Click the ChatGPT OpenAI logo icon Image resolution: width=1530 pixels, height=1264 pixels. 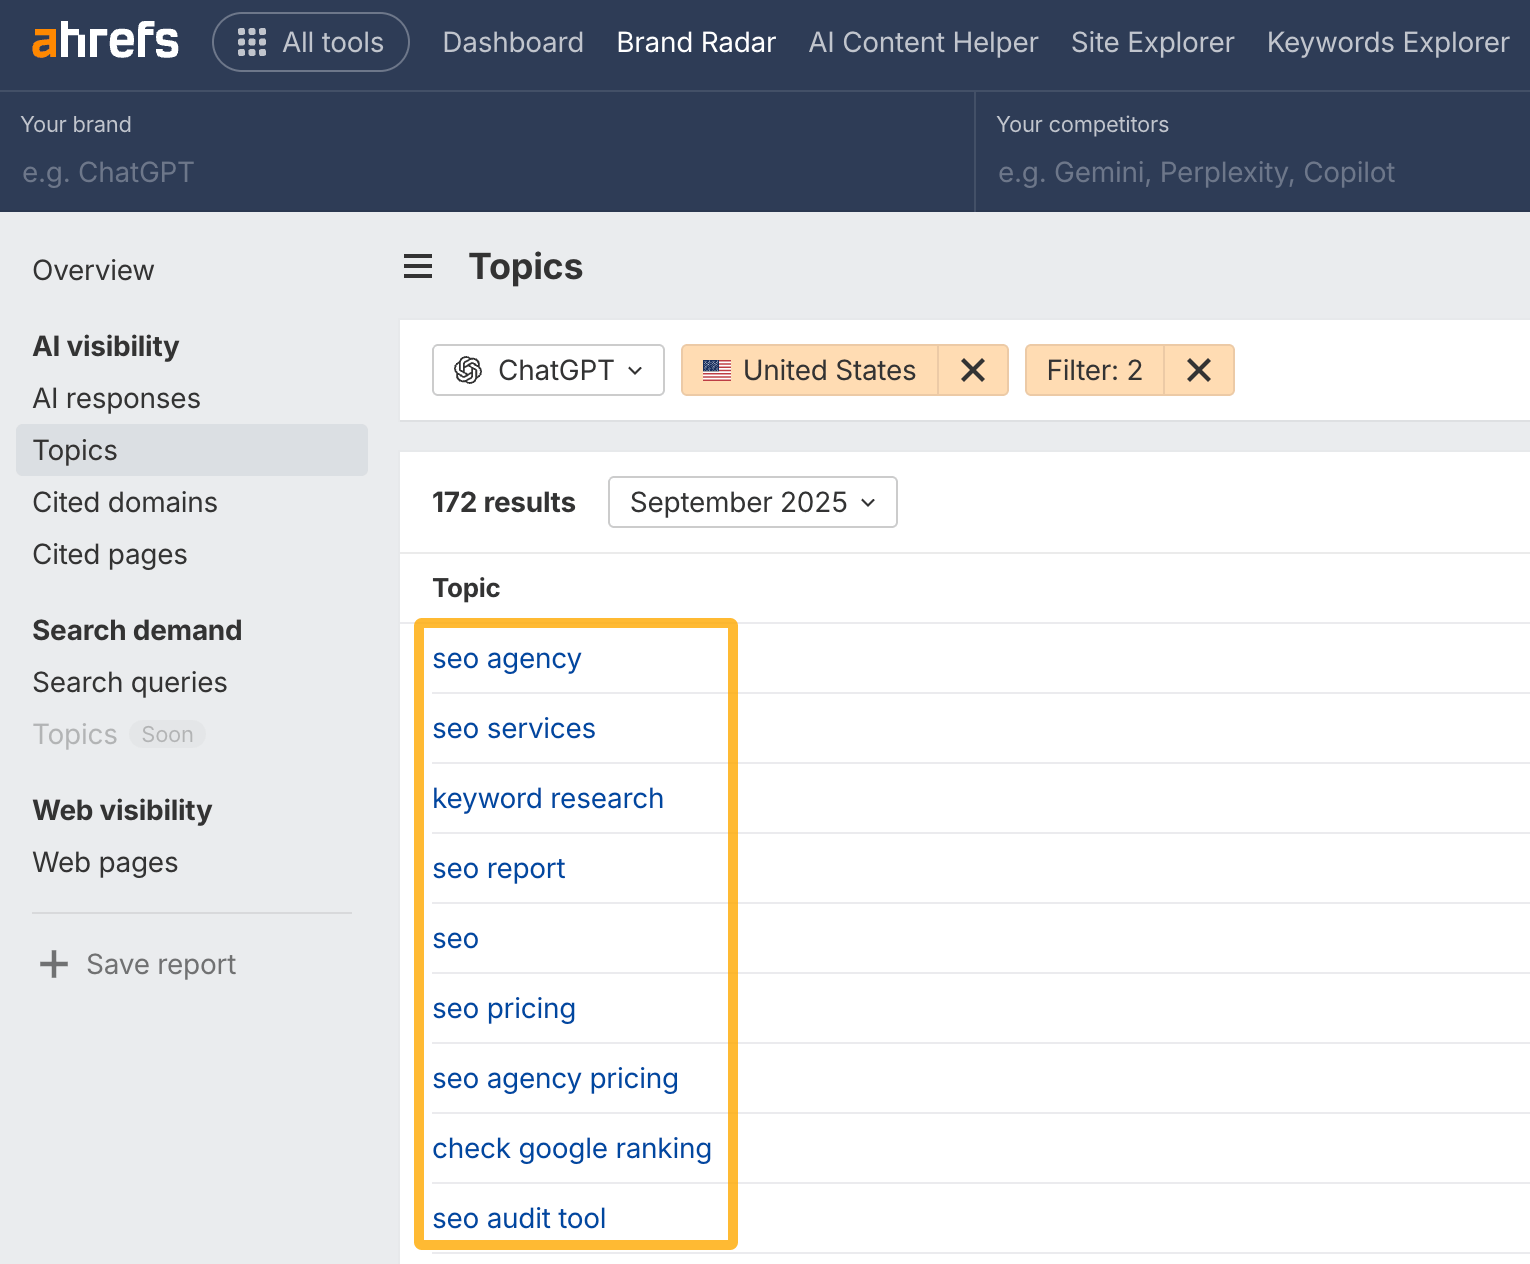point(471,370)
